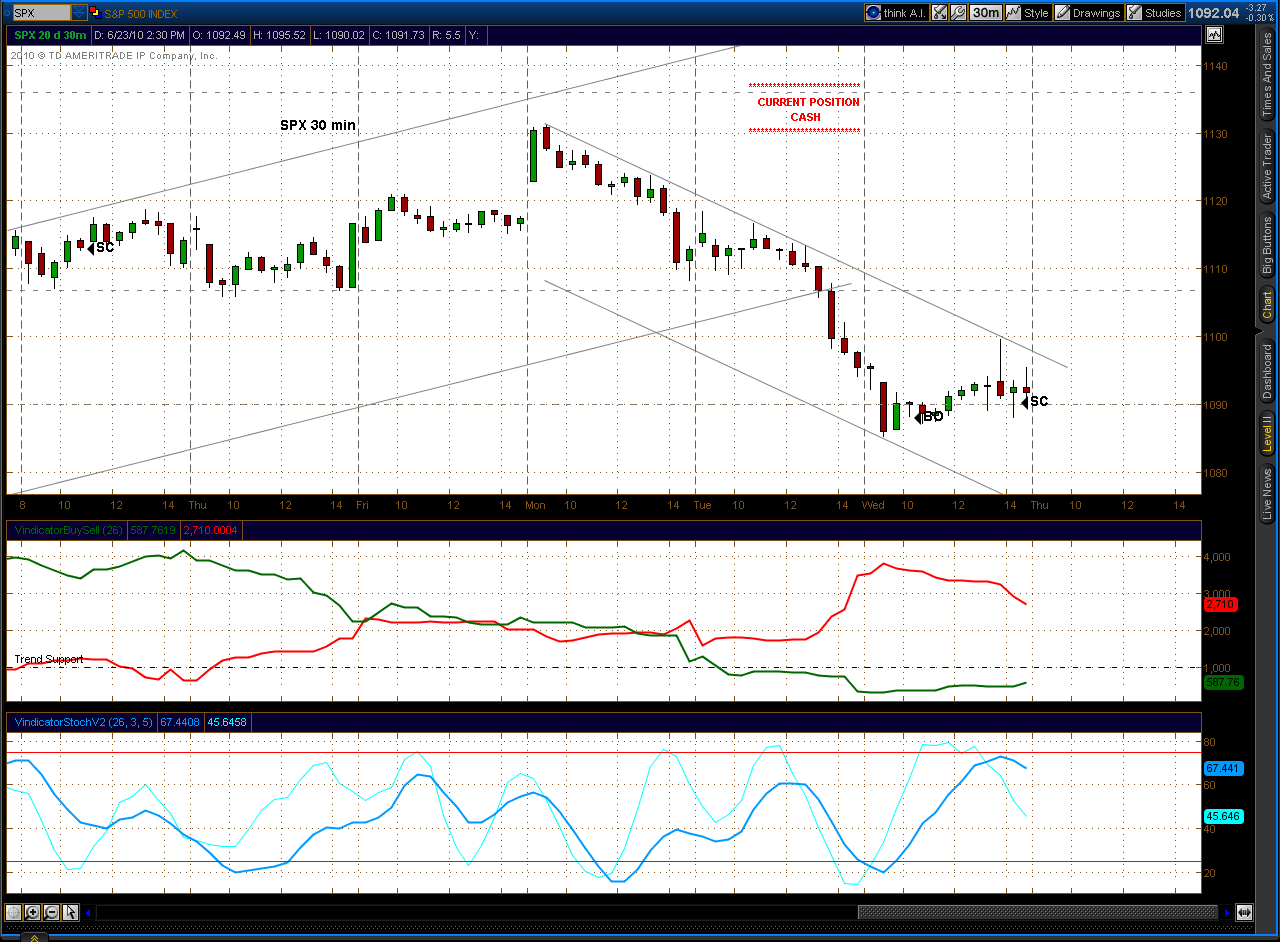Switch to Active Trader tab
Viewport: 1280px width, 942px height.
tap(1267, 166)
